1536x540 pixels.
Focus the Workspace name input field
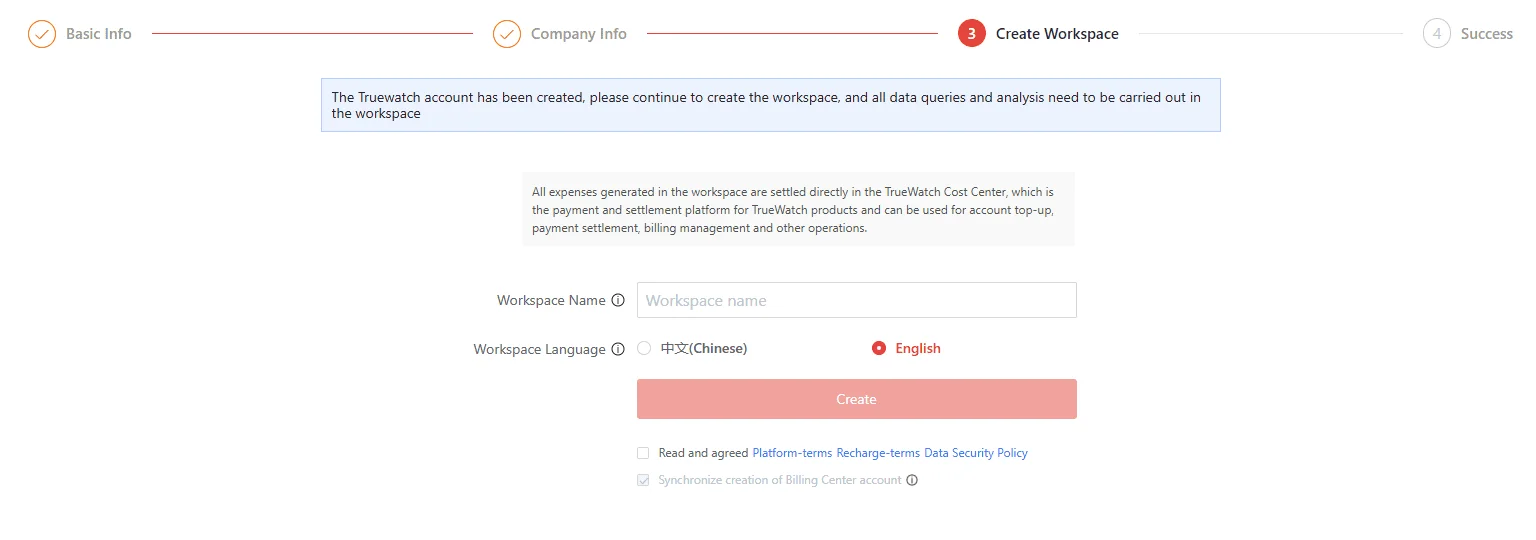[857, 300]
